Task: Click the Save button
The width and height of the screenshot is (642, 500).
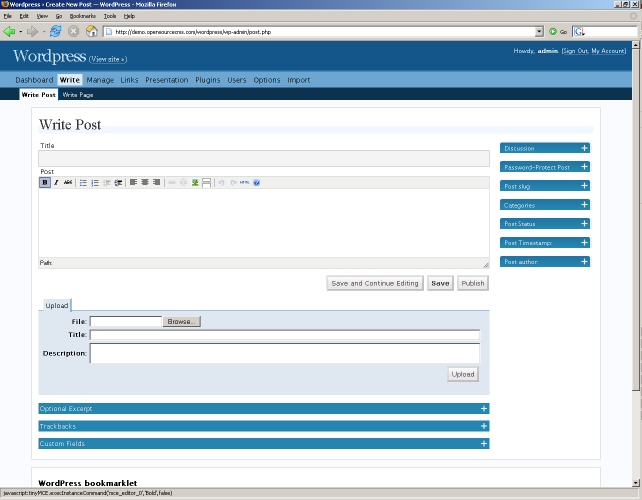Action: pyautogui.click(x=440, y=283)
